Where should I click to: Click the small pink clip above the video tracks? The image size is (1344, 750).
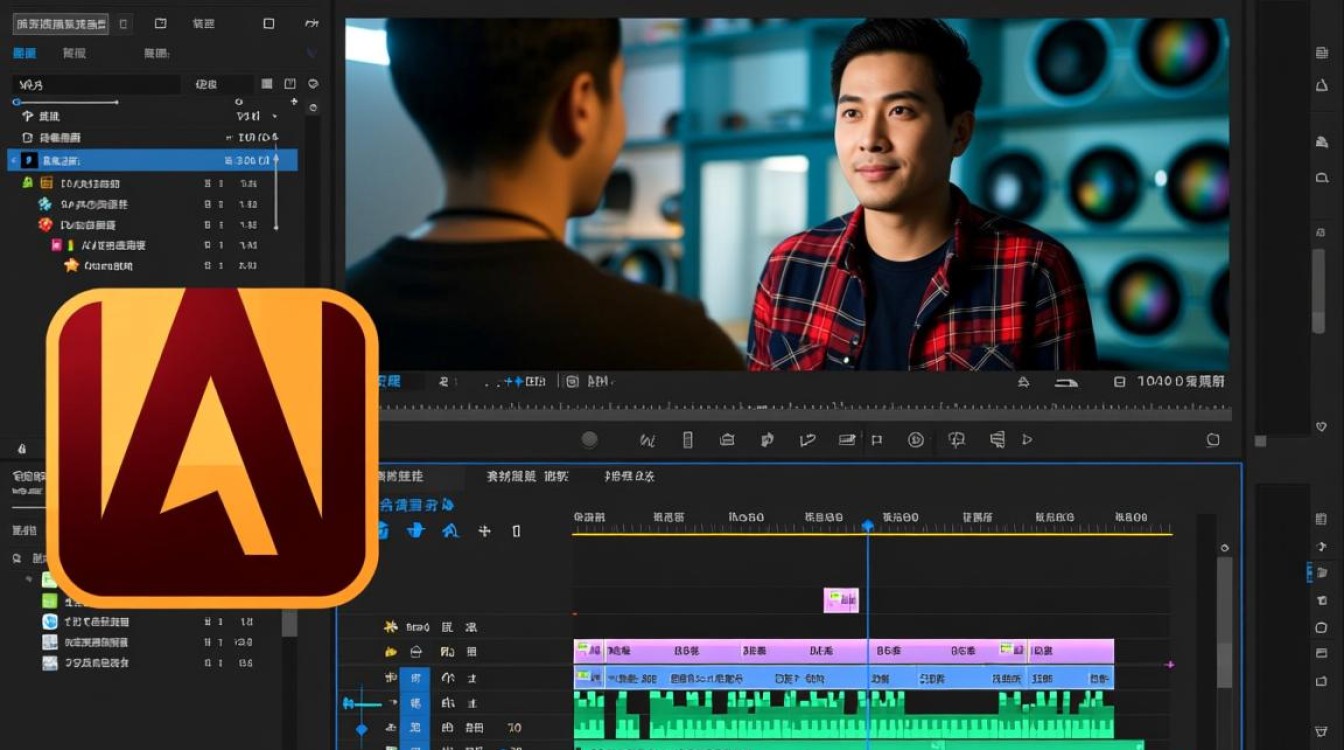[841, 600]
